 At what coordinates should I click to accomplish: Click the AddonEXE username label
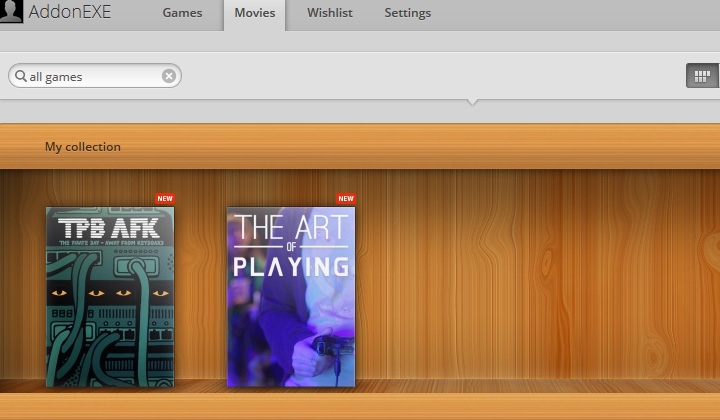[x=69, y=13]
